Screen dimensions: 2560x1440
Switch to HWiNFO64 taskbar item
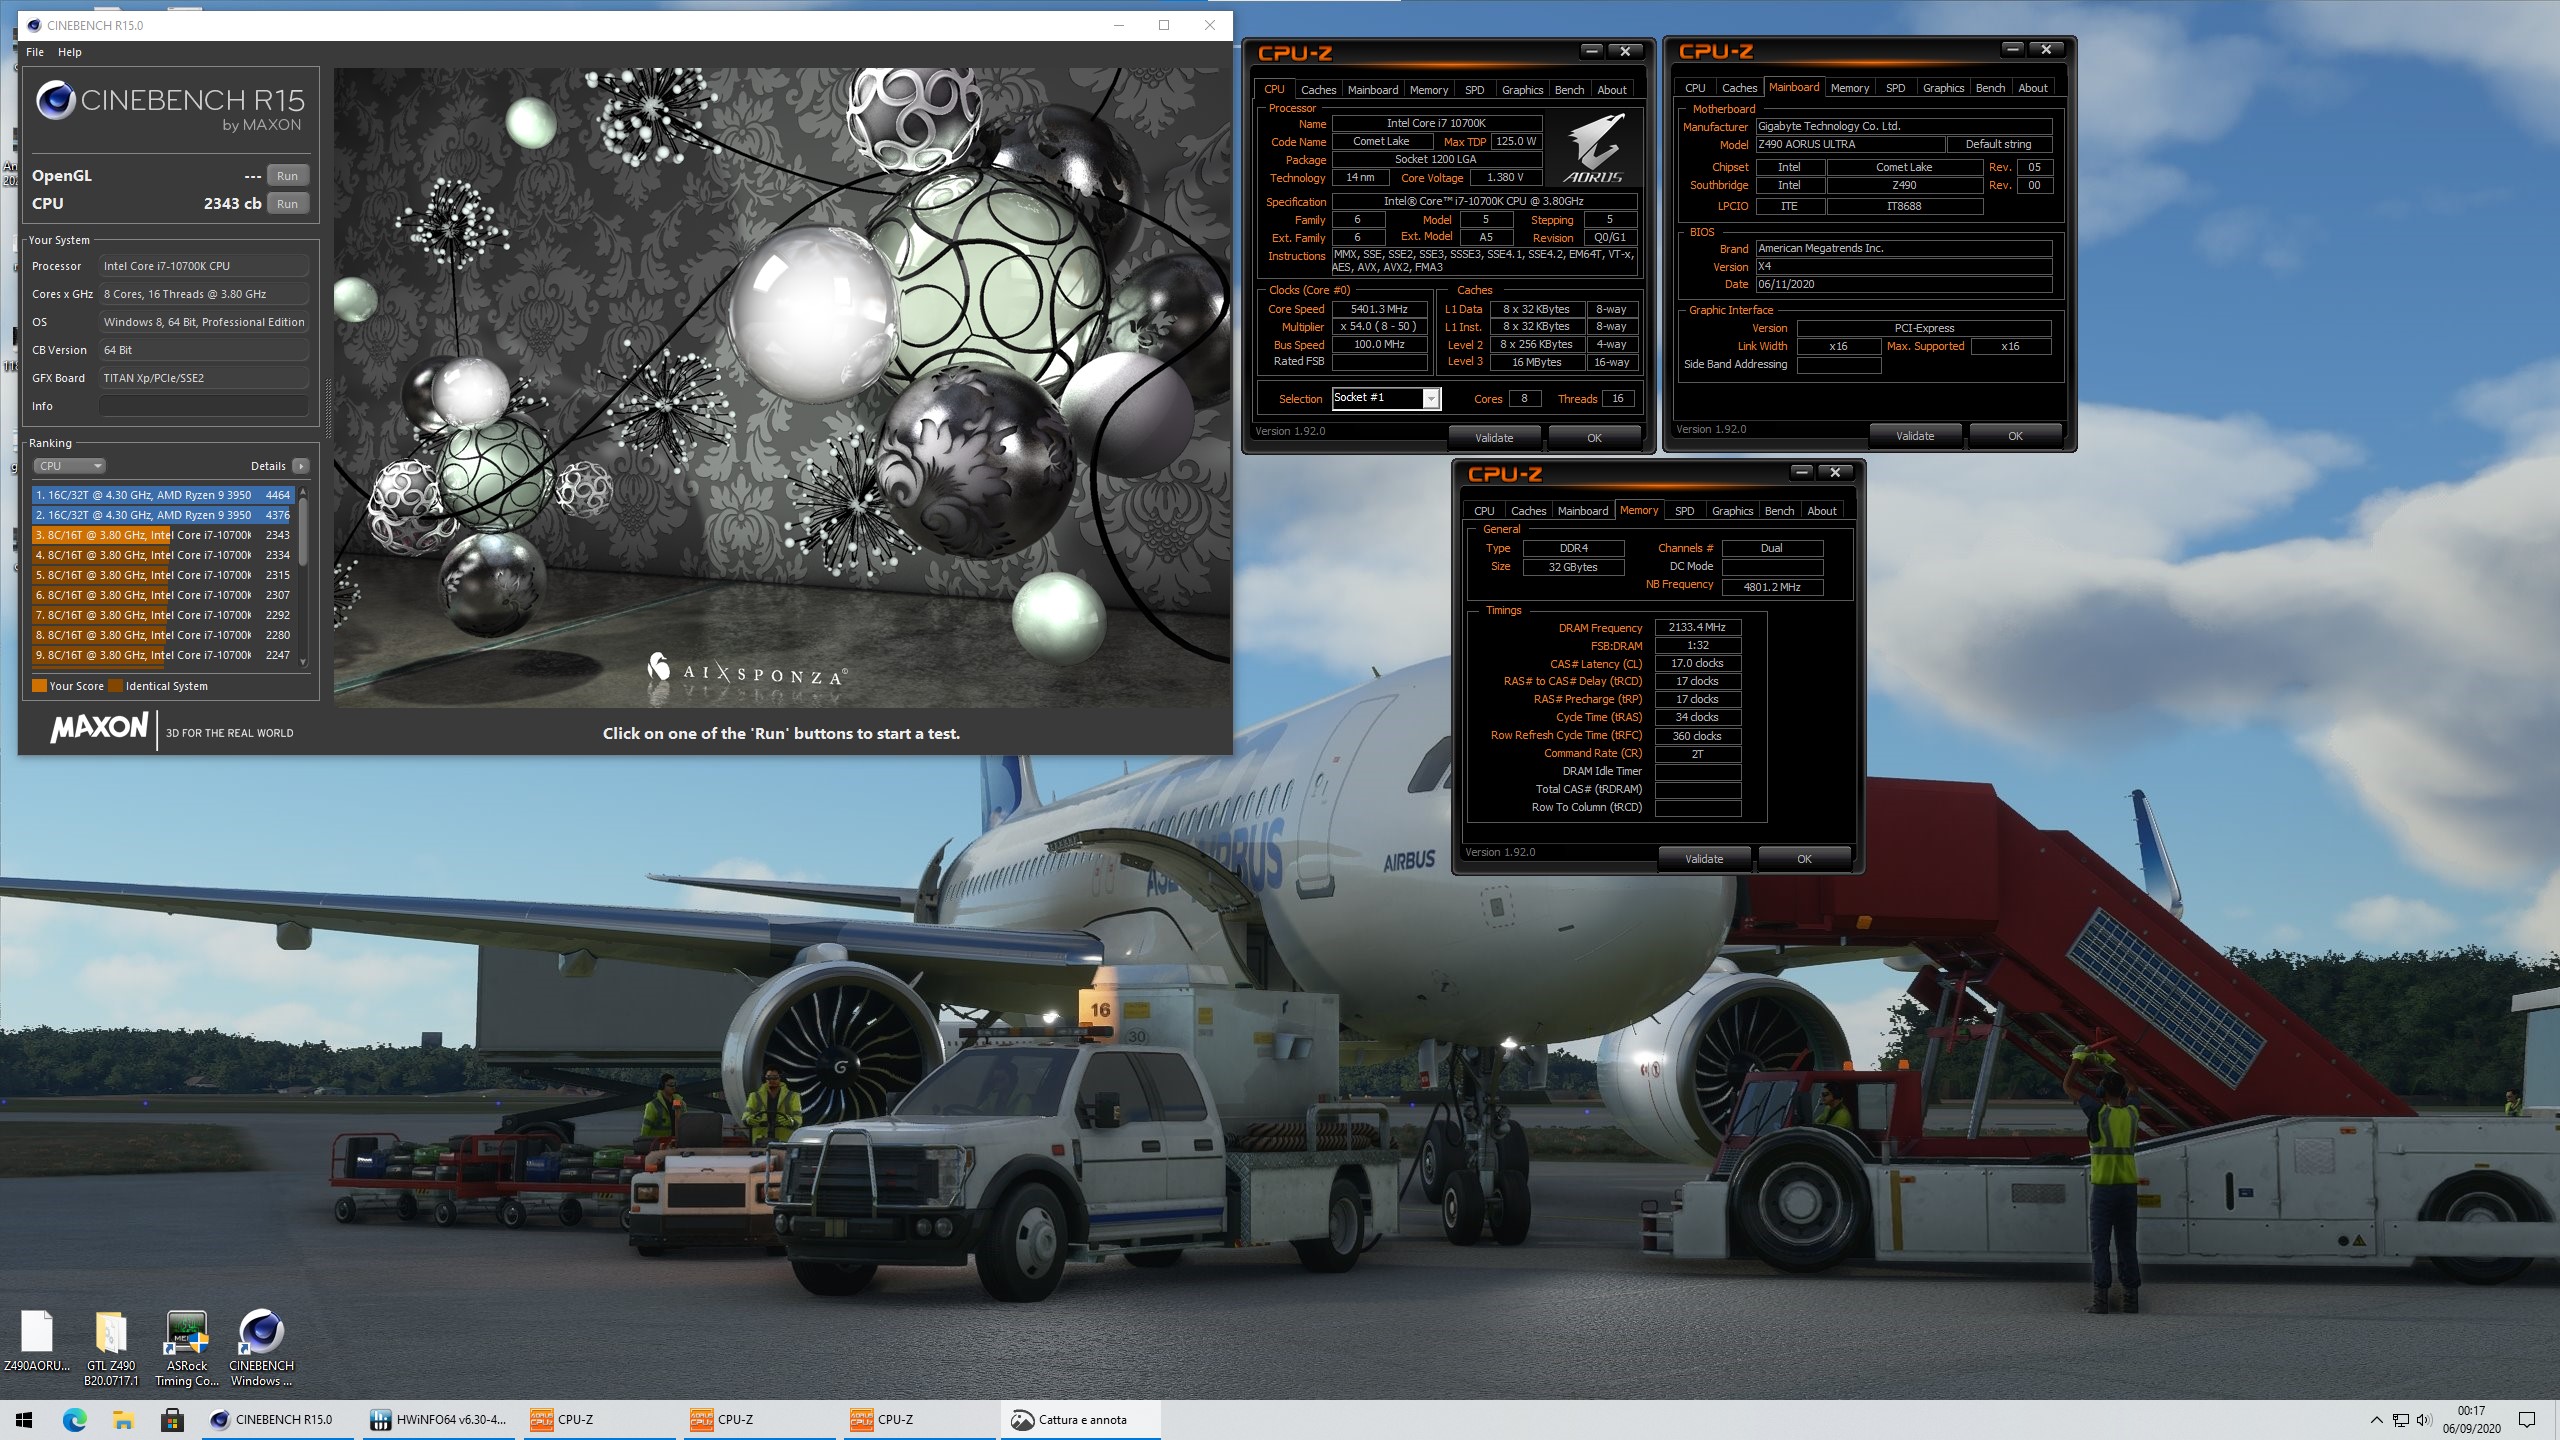tap(438, 1419)
